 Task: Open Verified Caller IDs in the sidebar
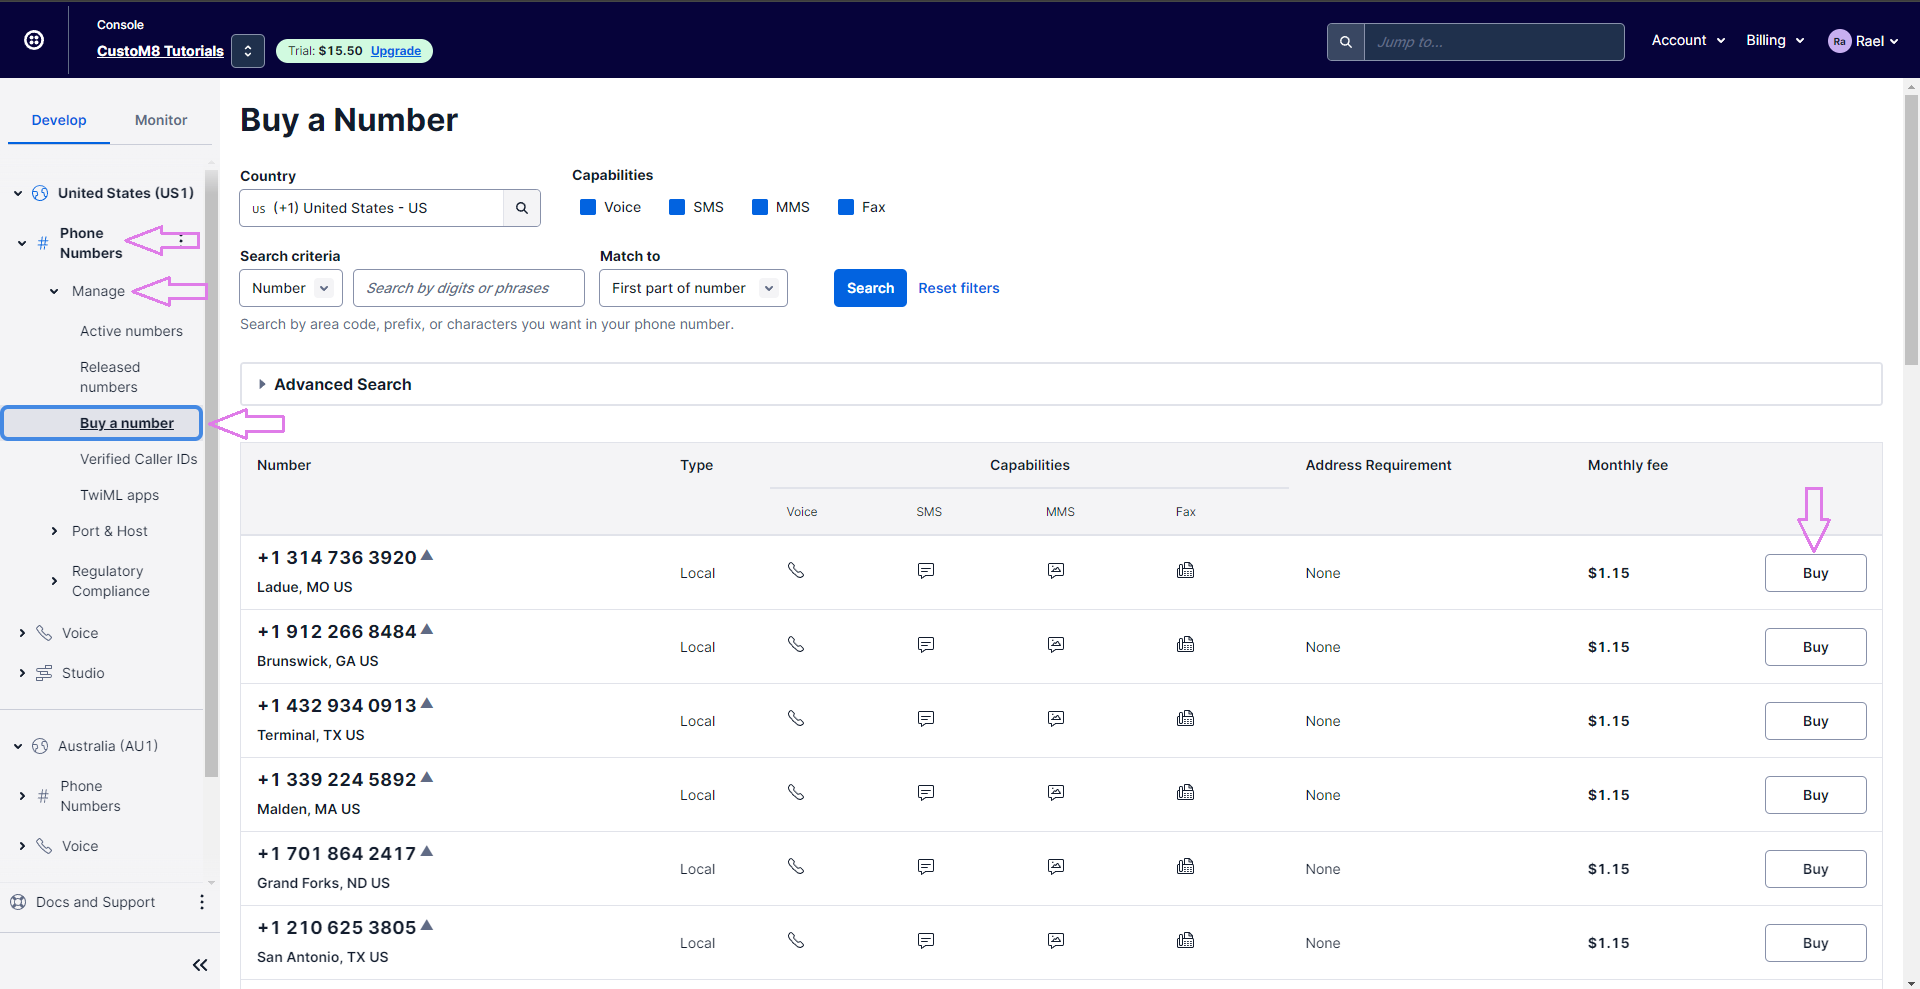coord(139,459)
